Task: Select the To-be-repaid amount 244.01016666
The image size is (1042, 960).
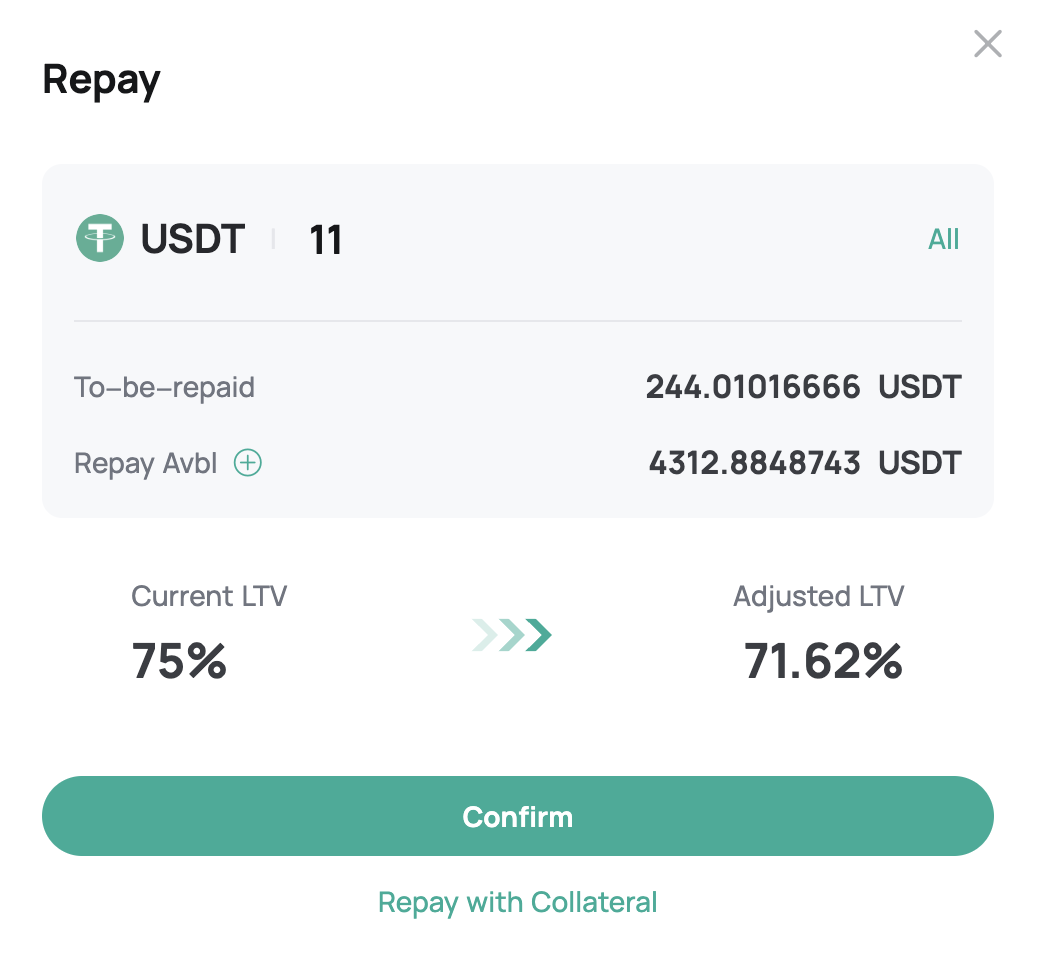Action: tap(753, 387)
